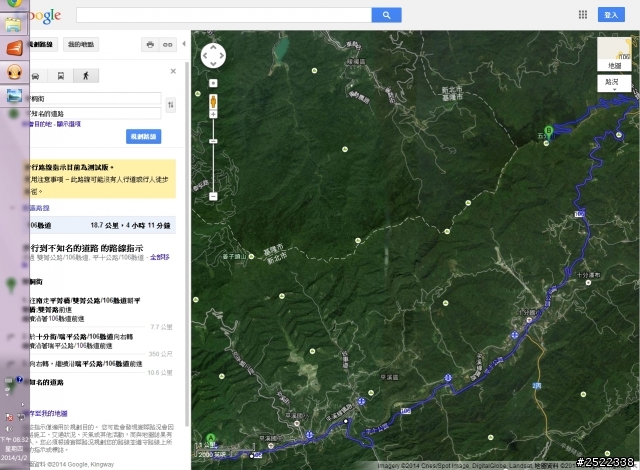The image size is (640, 470).
Task: Click zoom out minus button
Action: pyautogui.click(x=213, y=196)
